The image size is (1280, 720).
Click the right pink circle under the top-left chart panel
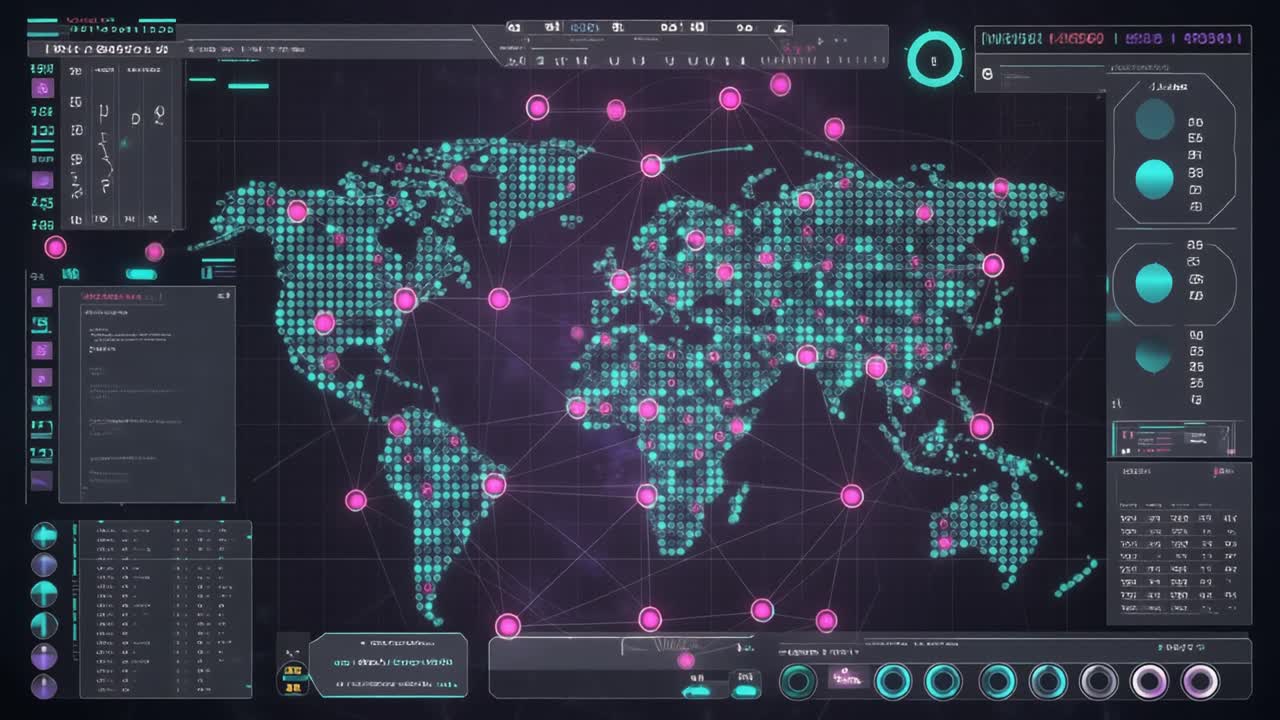(x=154, y=251)
